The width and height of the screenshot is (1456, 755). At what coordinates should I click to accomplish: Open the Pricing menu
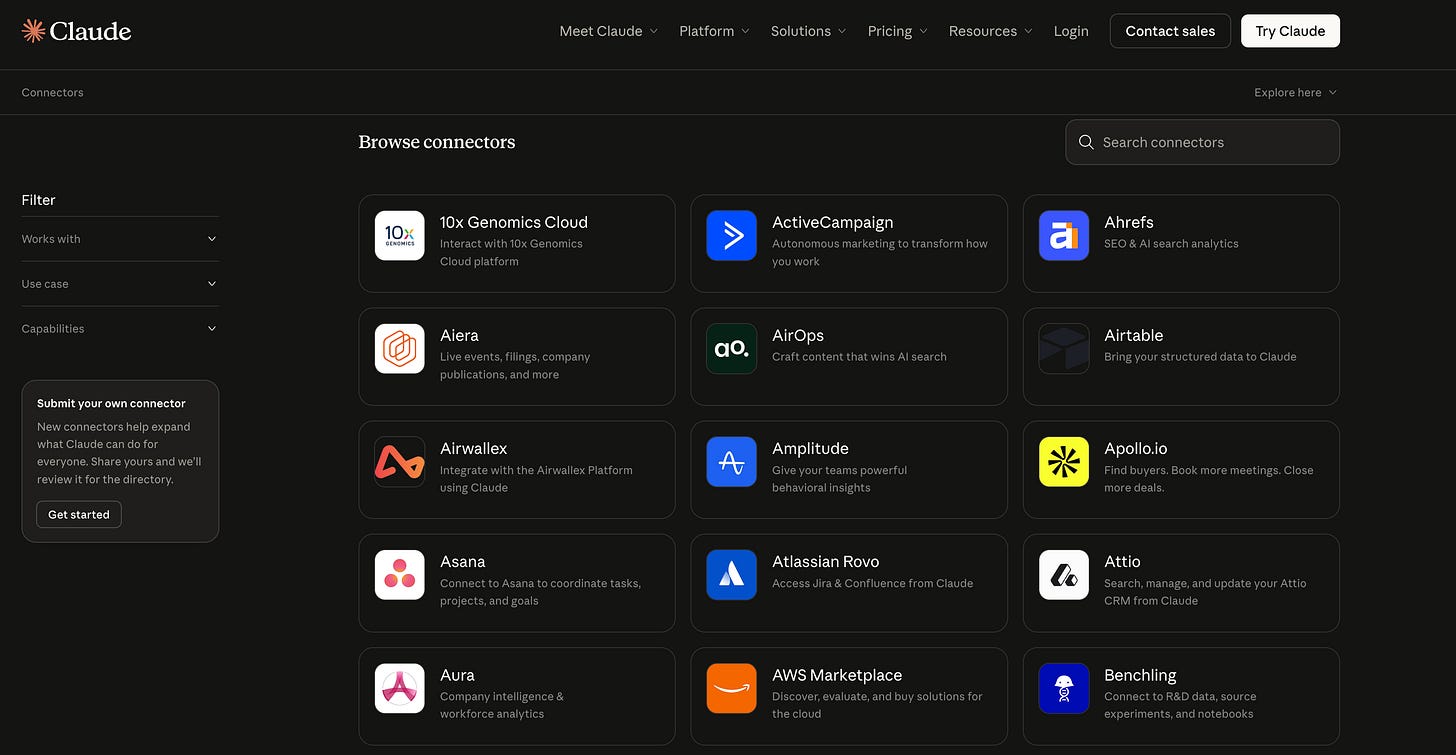897,31
